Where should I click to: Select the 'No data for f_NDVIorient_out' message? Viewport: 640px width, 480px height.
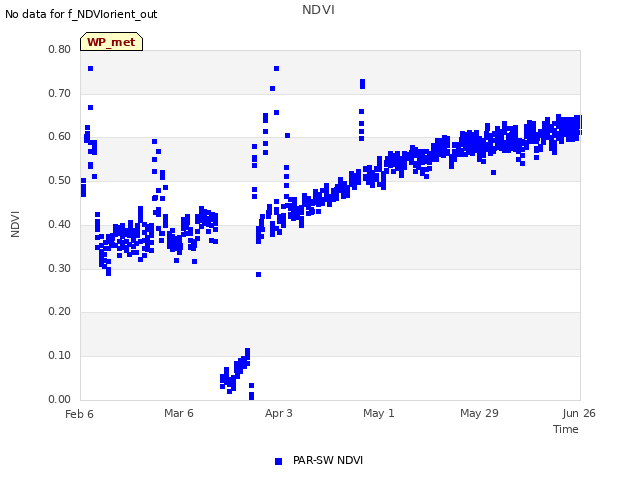coord(81,14)
